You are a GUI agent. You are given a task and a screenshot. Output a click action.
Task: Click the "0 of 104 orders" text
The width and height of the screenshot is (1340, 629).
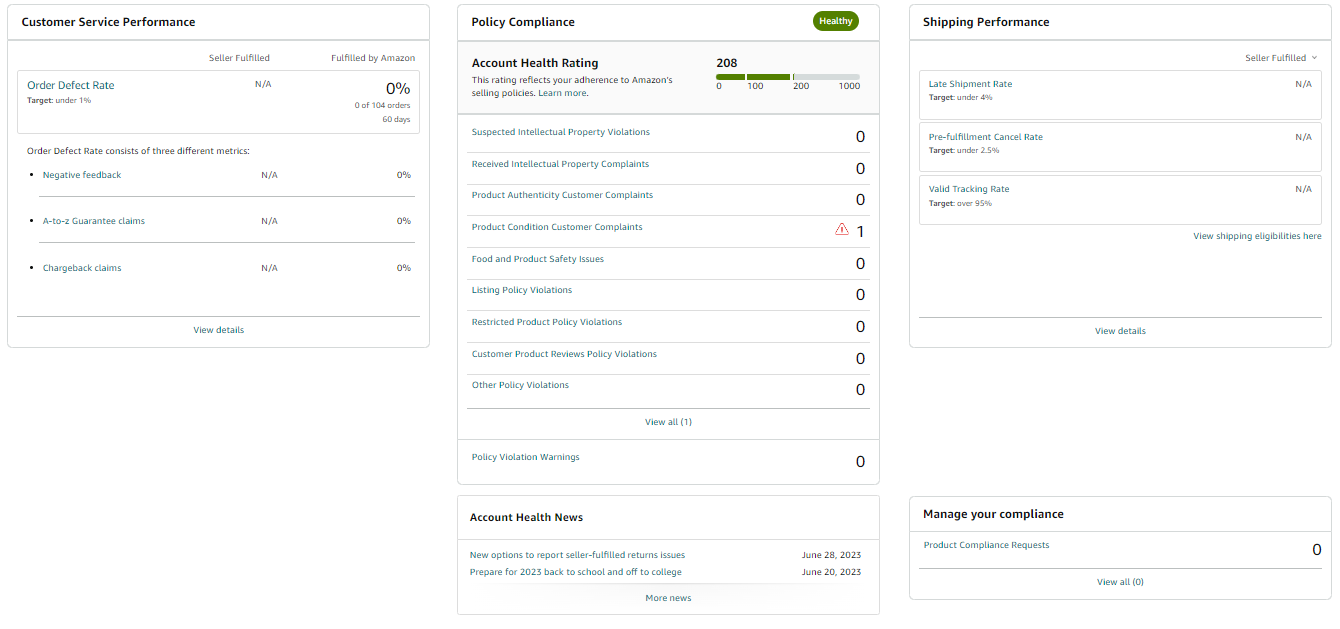(382, 105)
